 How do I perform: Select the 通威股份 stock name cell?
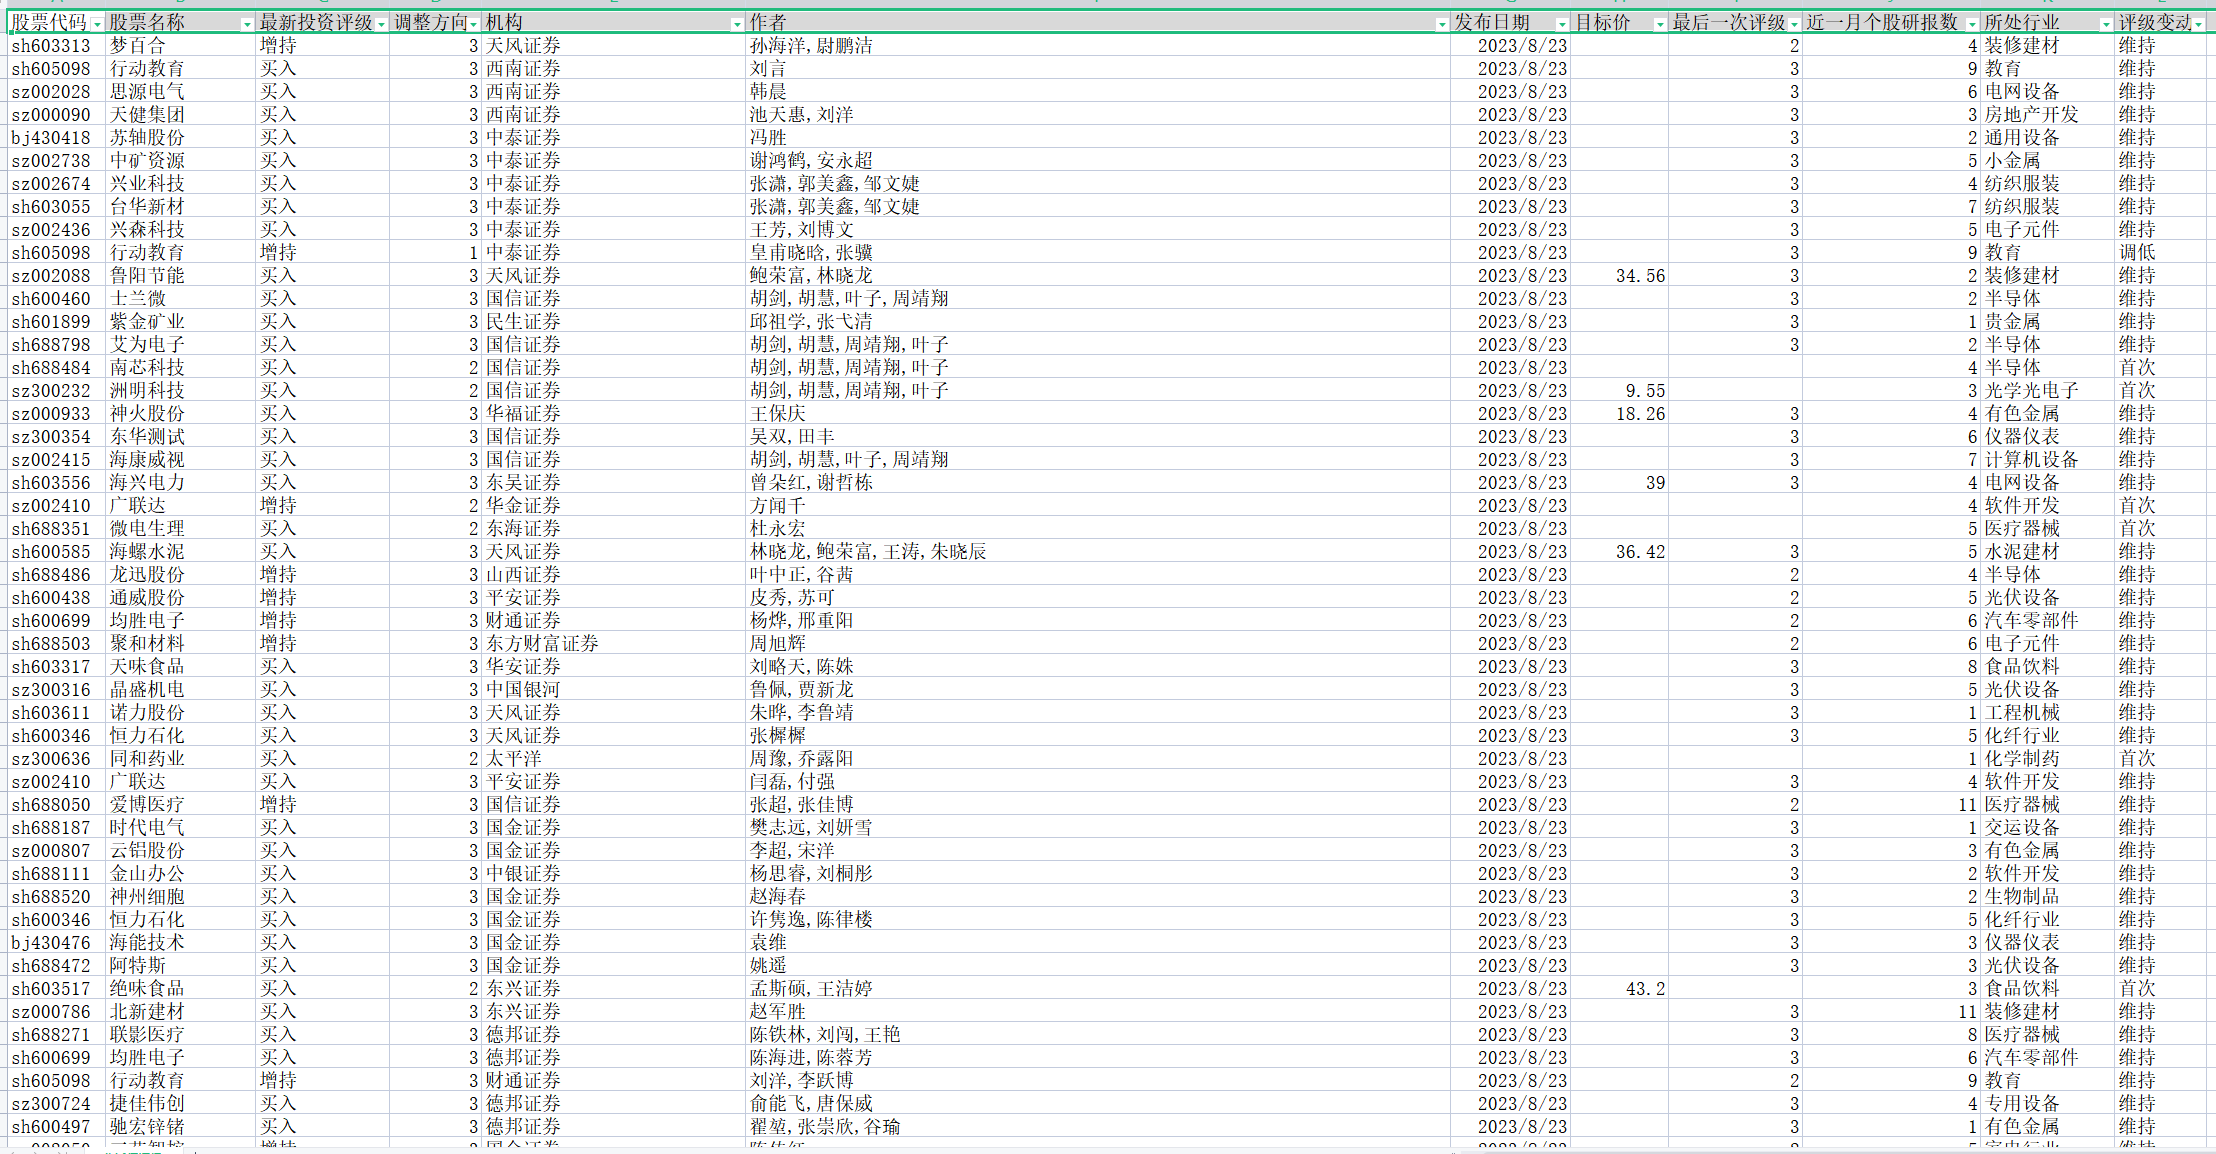(180, 598)
